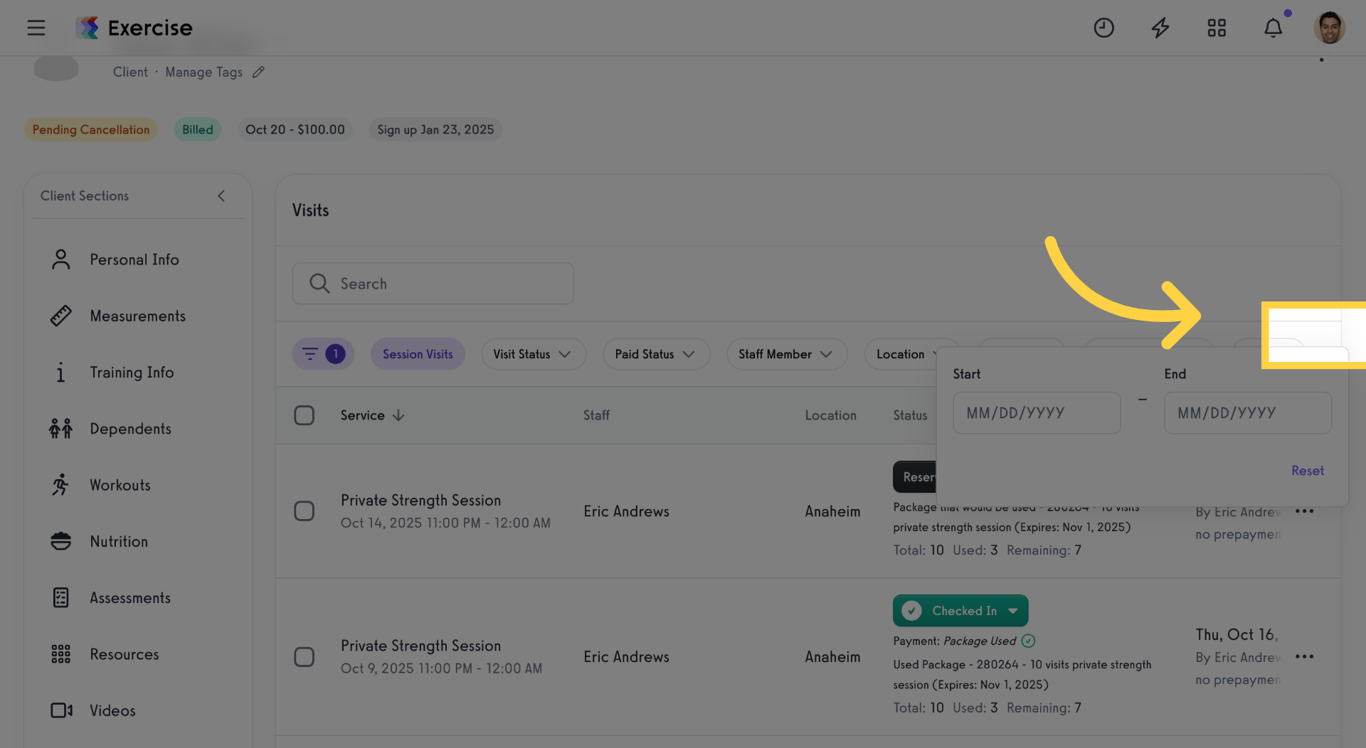Click the Reset link in the date filter
Image resolution: width=1366 pixels, height=748 pixels.
click(x=1307, y=470)
